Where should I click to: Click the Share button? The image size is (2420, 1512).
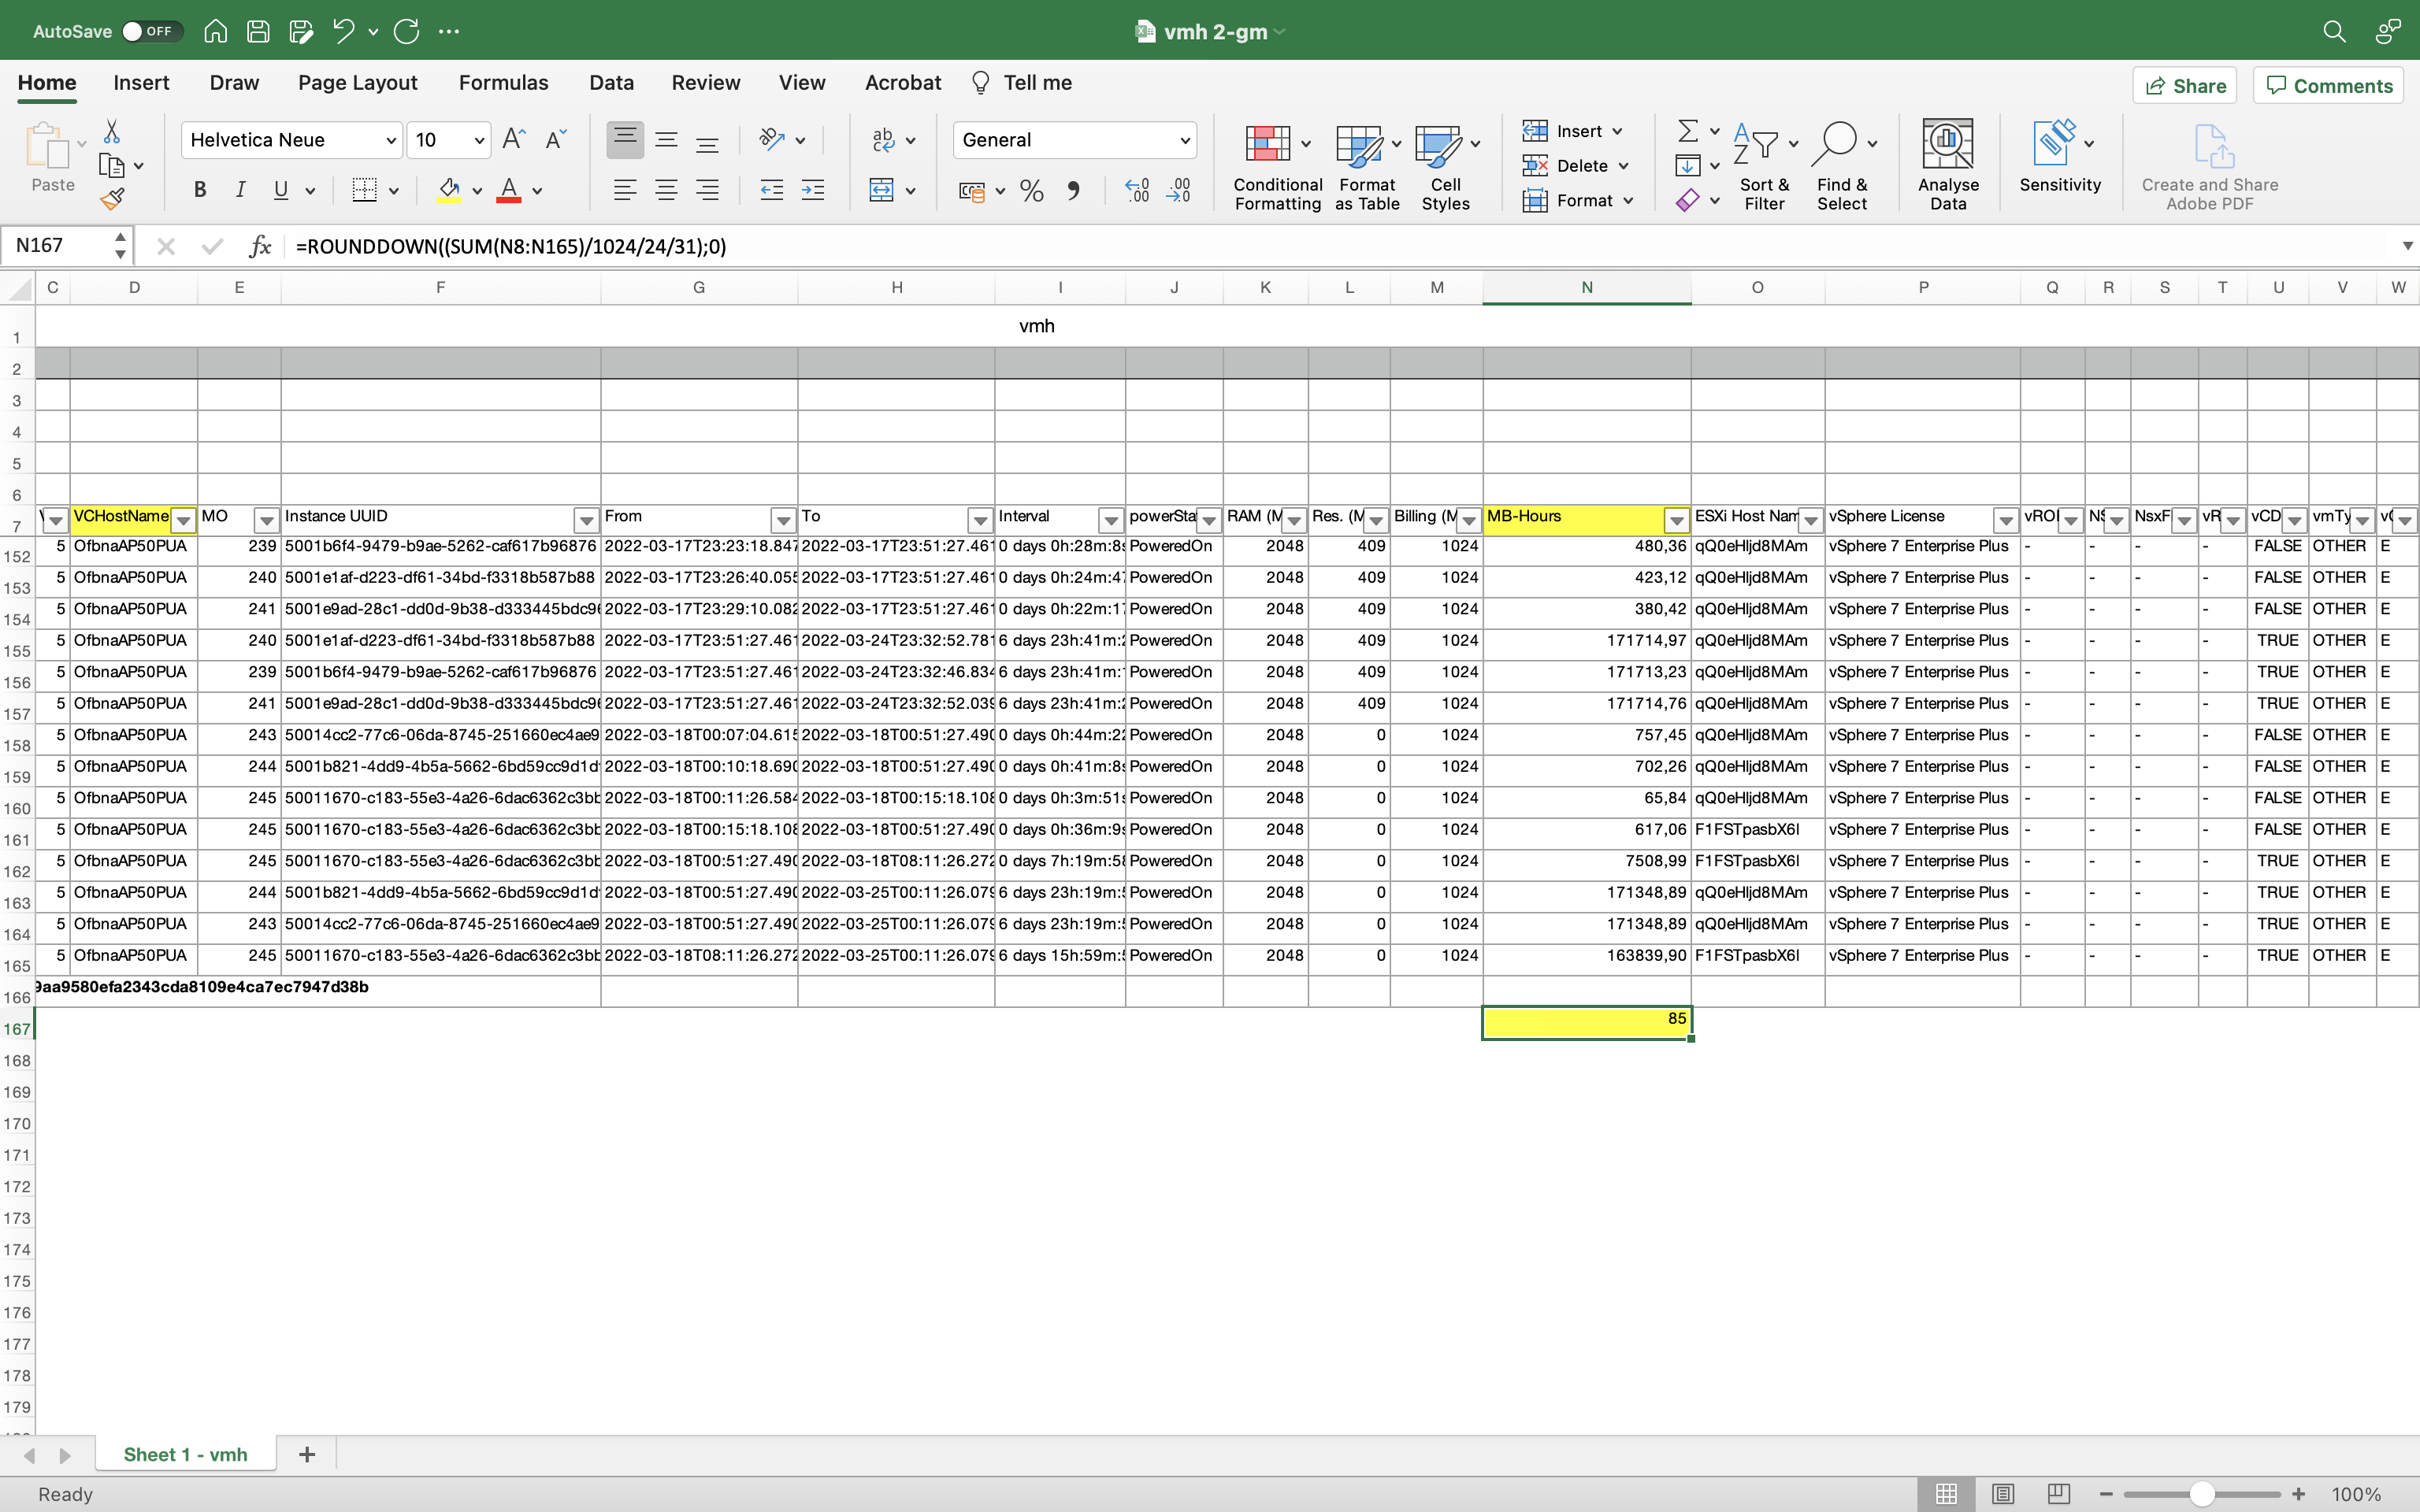[x=2185, y=86]
